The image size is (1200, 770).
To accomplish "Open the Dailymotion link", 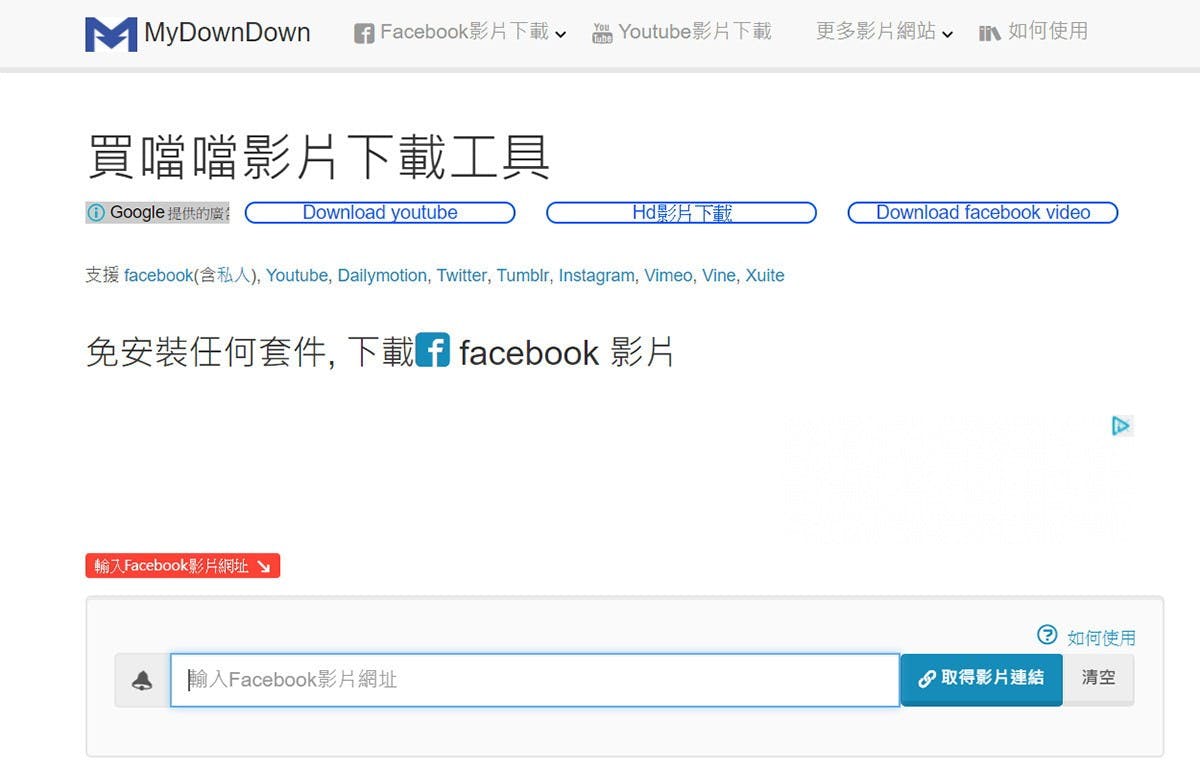I will click(381, 276).
